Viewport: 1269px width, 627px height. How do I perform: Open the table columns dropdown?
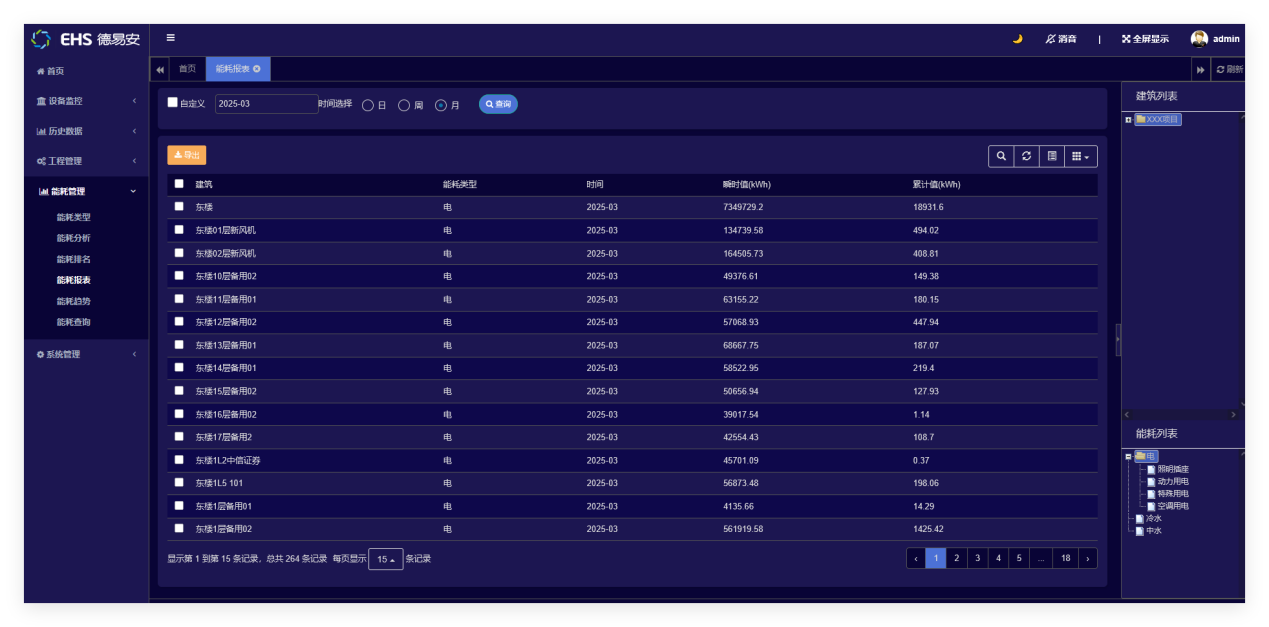coord(1080,156)
